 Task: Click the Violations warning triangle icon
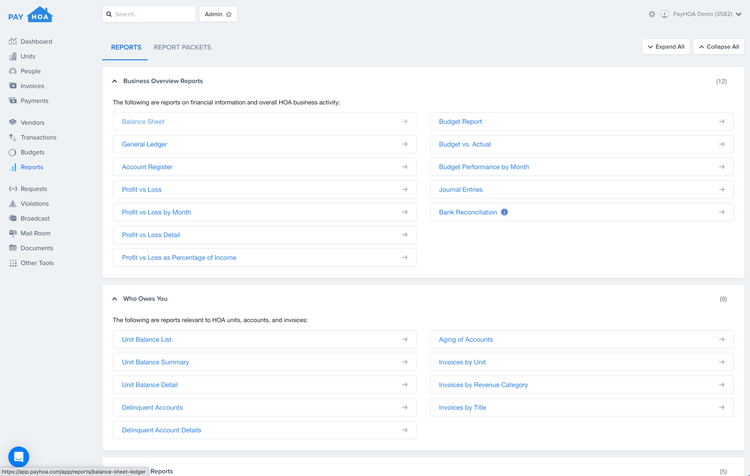(x=13, y=204)
